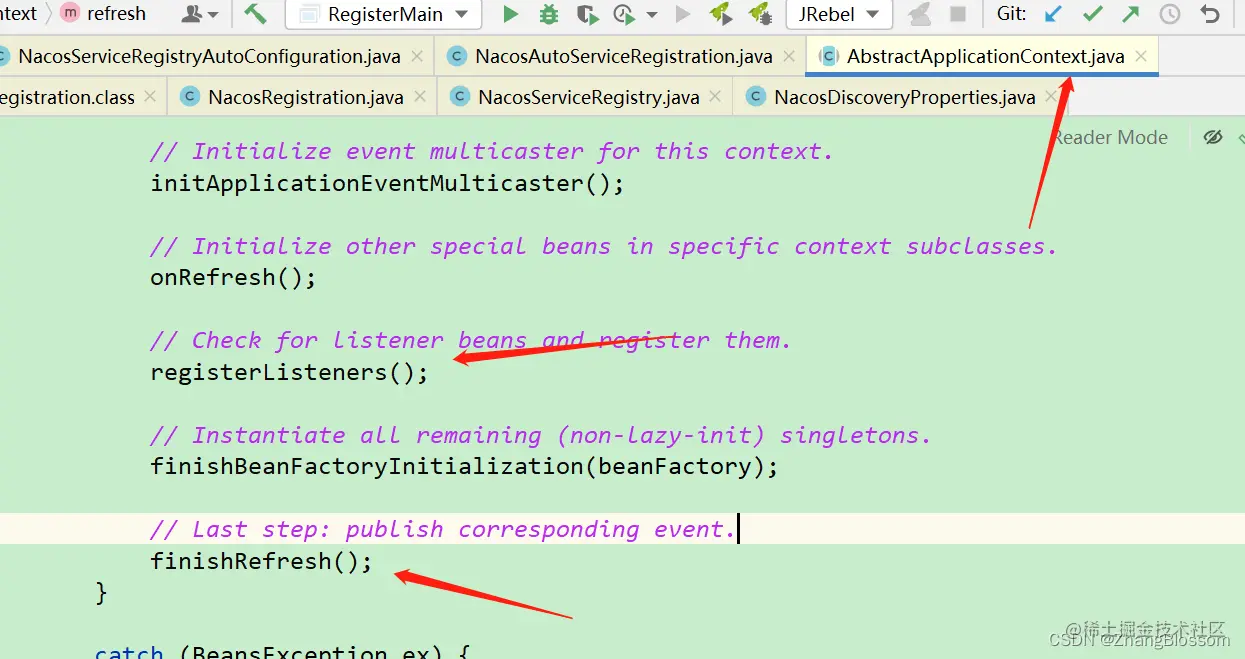
Task: Run RegisterMain with the green play button
Action: (511, 14)
